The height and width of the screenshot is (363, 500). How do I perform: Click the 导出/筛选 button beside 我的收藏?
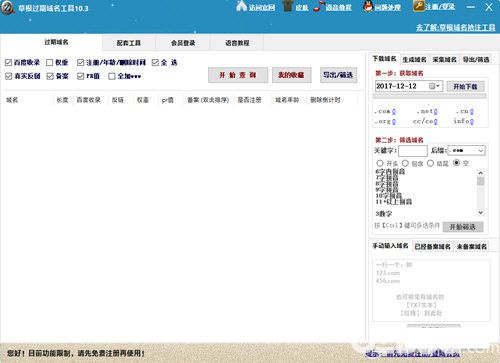click(x=338, y=75)
